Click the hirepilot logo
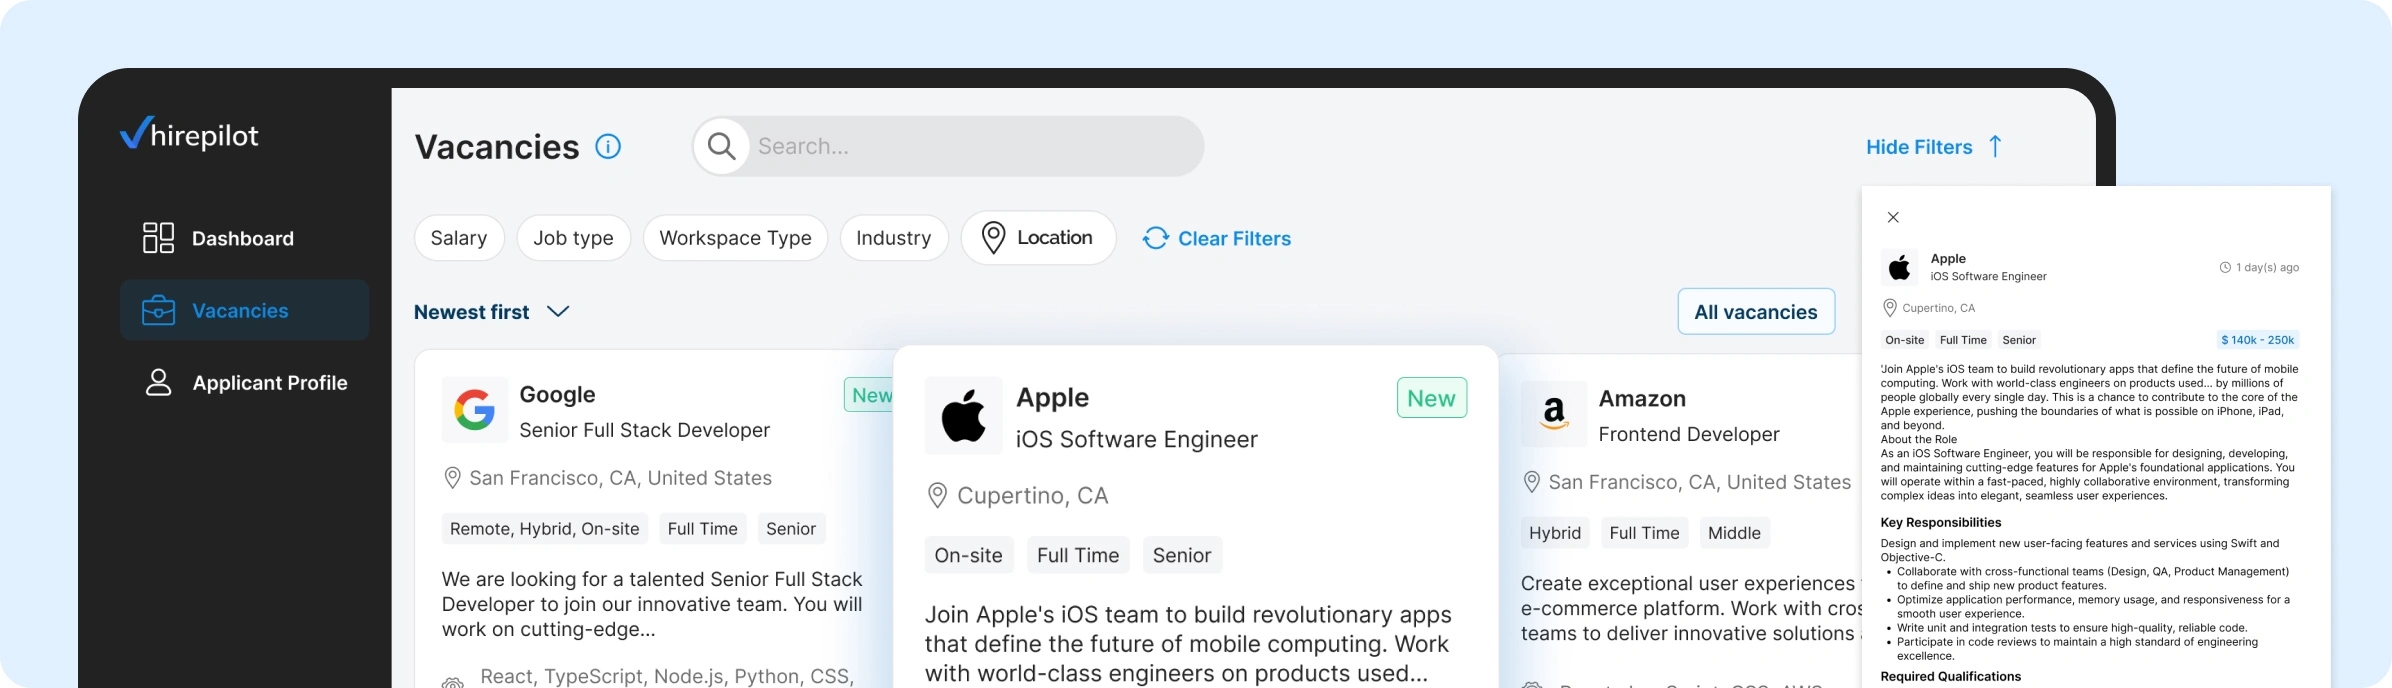The image size is (2392, 688). [189, 134]
